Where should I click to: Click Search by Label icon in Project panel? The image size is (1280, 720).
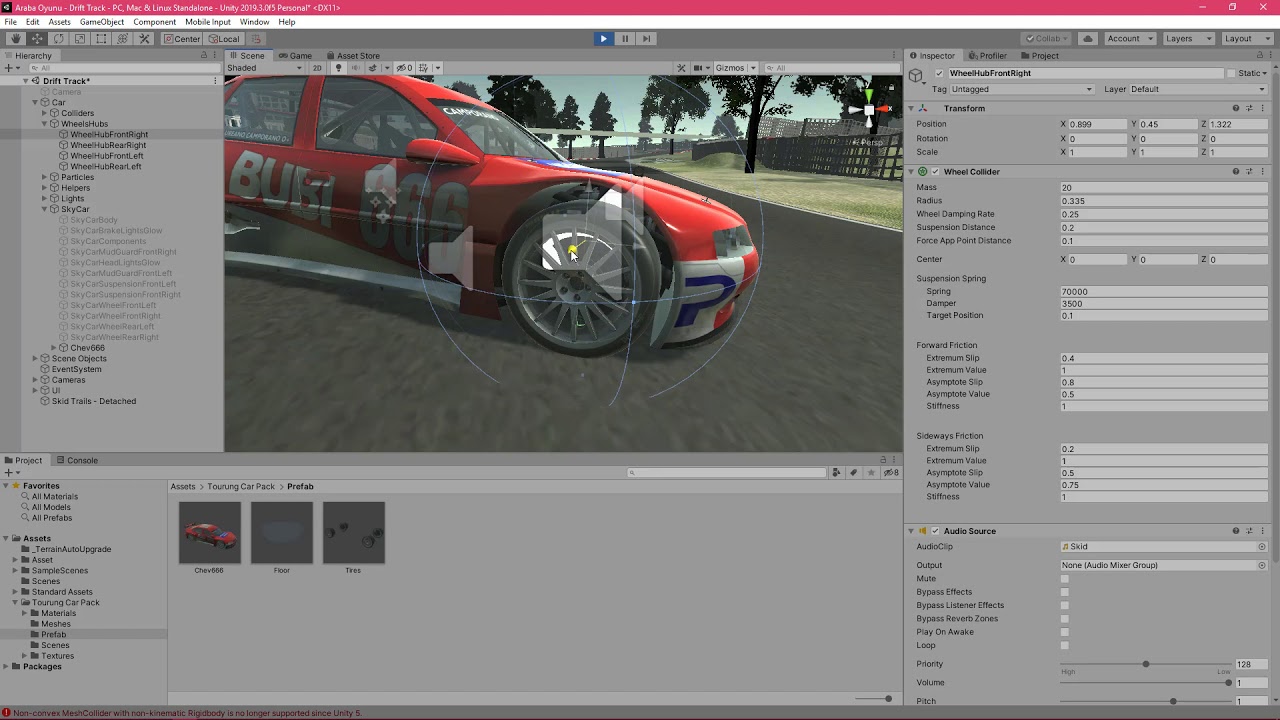(x=853, y=473)
